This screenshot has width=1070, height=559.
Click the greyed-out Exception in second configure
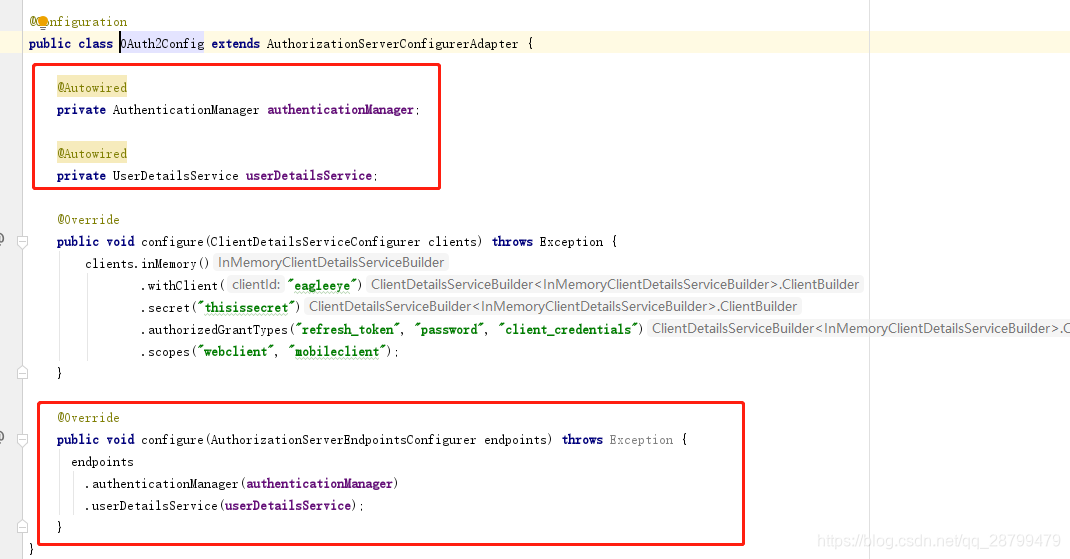(641, 440)
